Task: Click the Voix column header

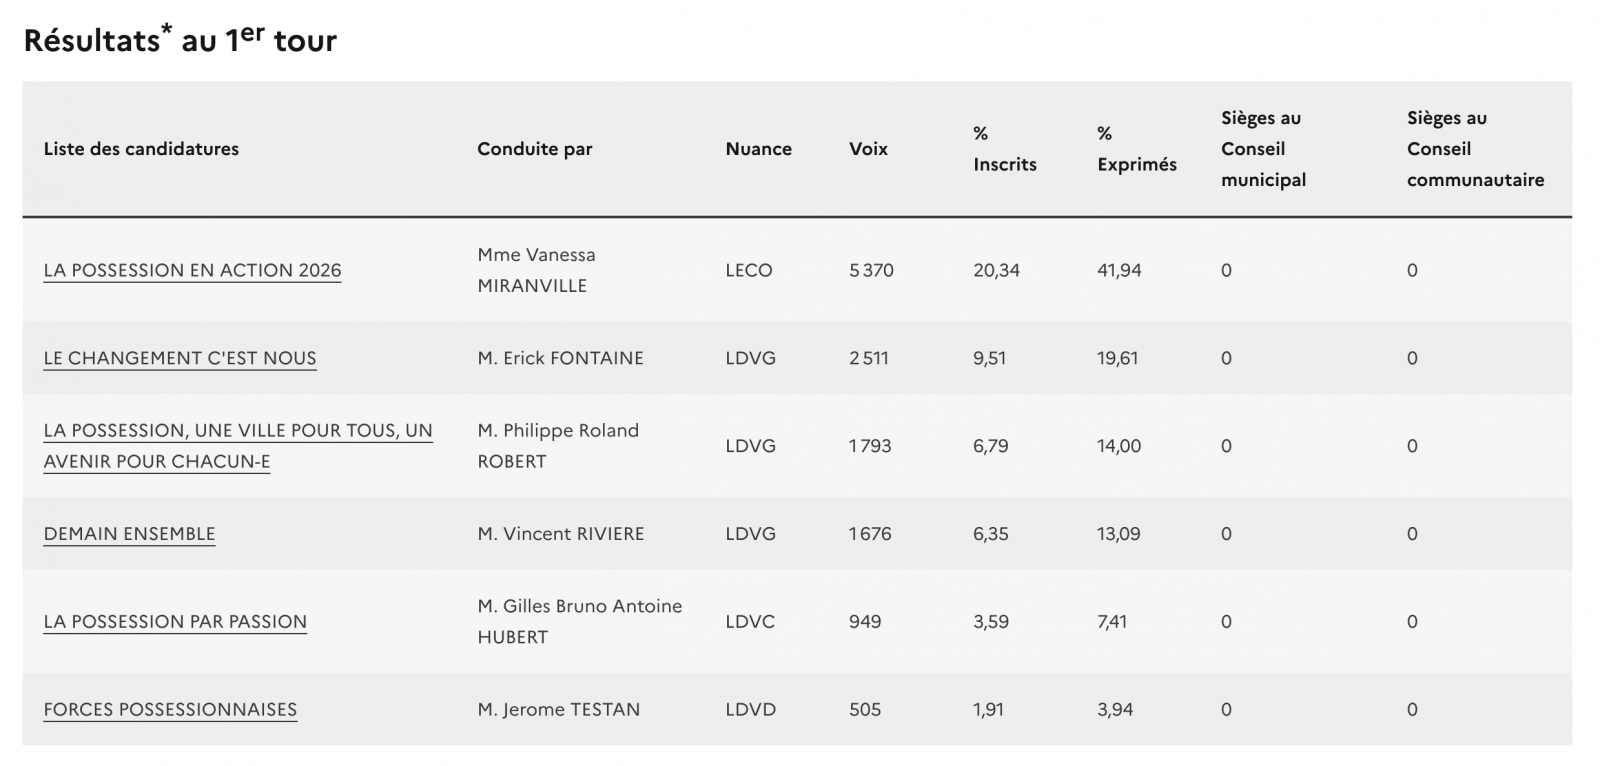Action: 868,149
